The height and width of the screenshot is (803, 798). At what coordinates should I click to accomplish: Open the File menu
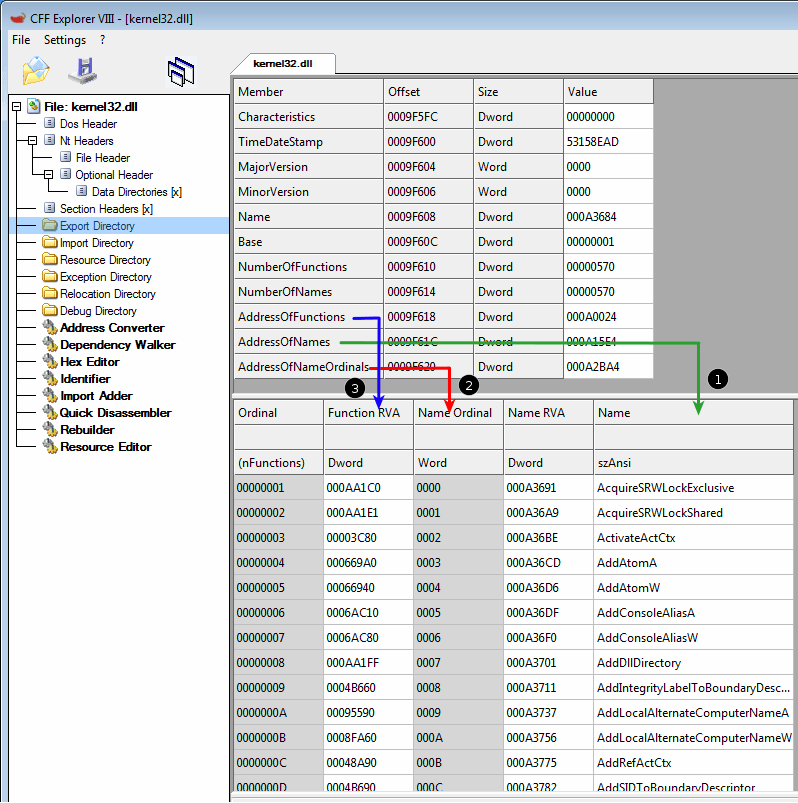21,40
